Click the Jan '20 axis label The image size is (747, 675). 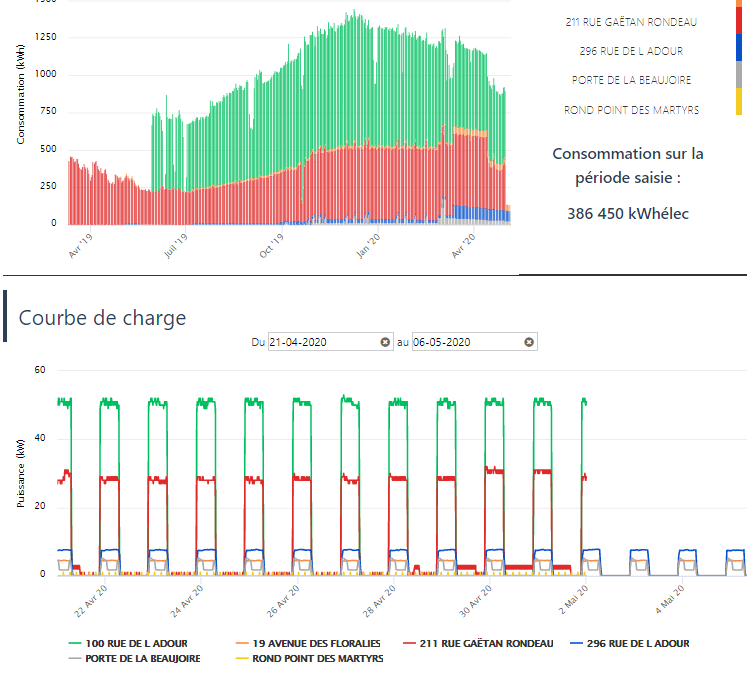pos(368,246)
